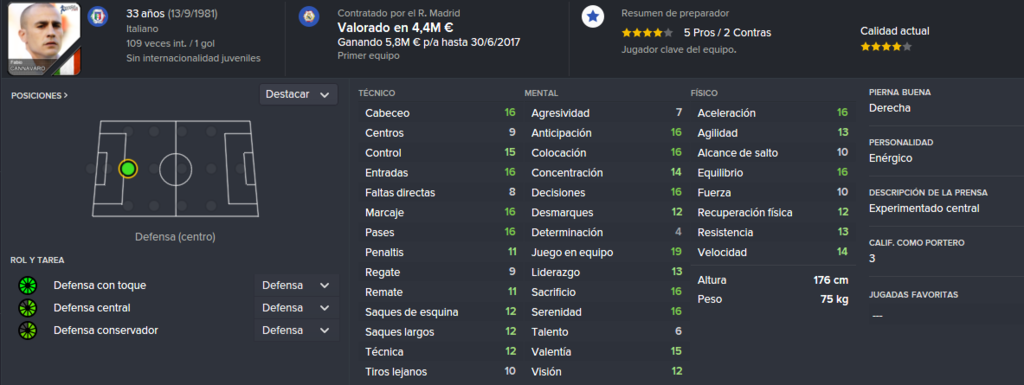Click the Defensa central role suitability icon
The height and width of the screenshot is (385, 1024).
(27, 308)
